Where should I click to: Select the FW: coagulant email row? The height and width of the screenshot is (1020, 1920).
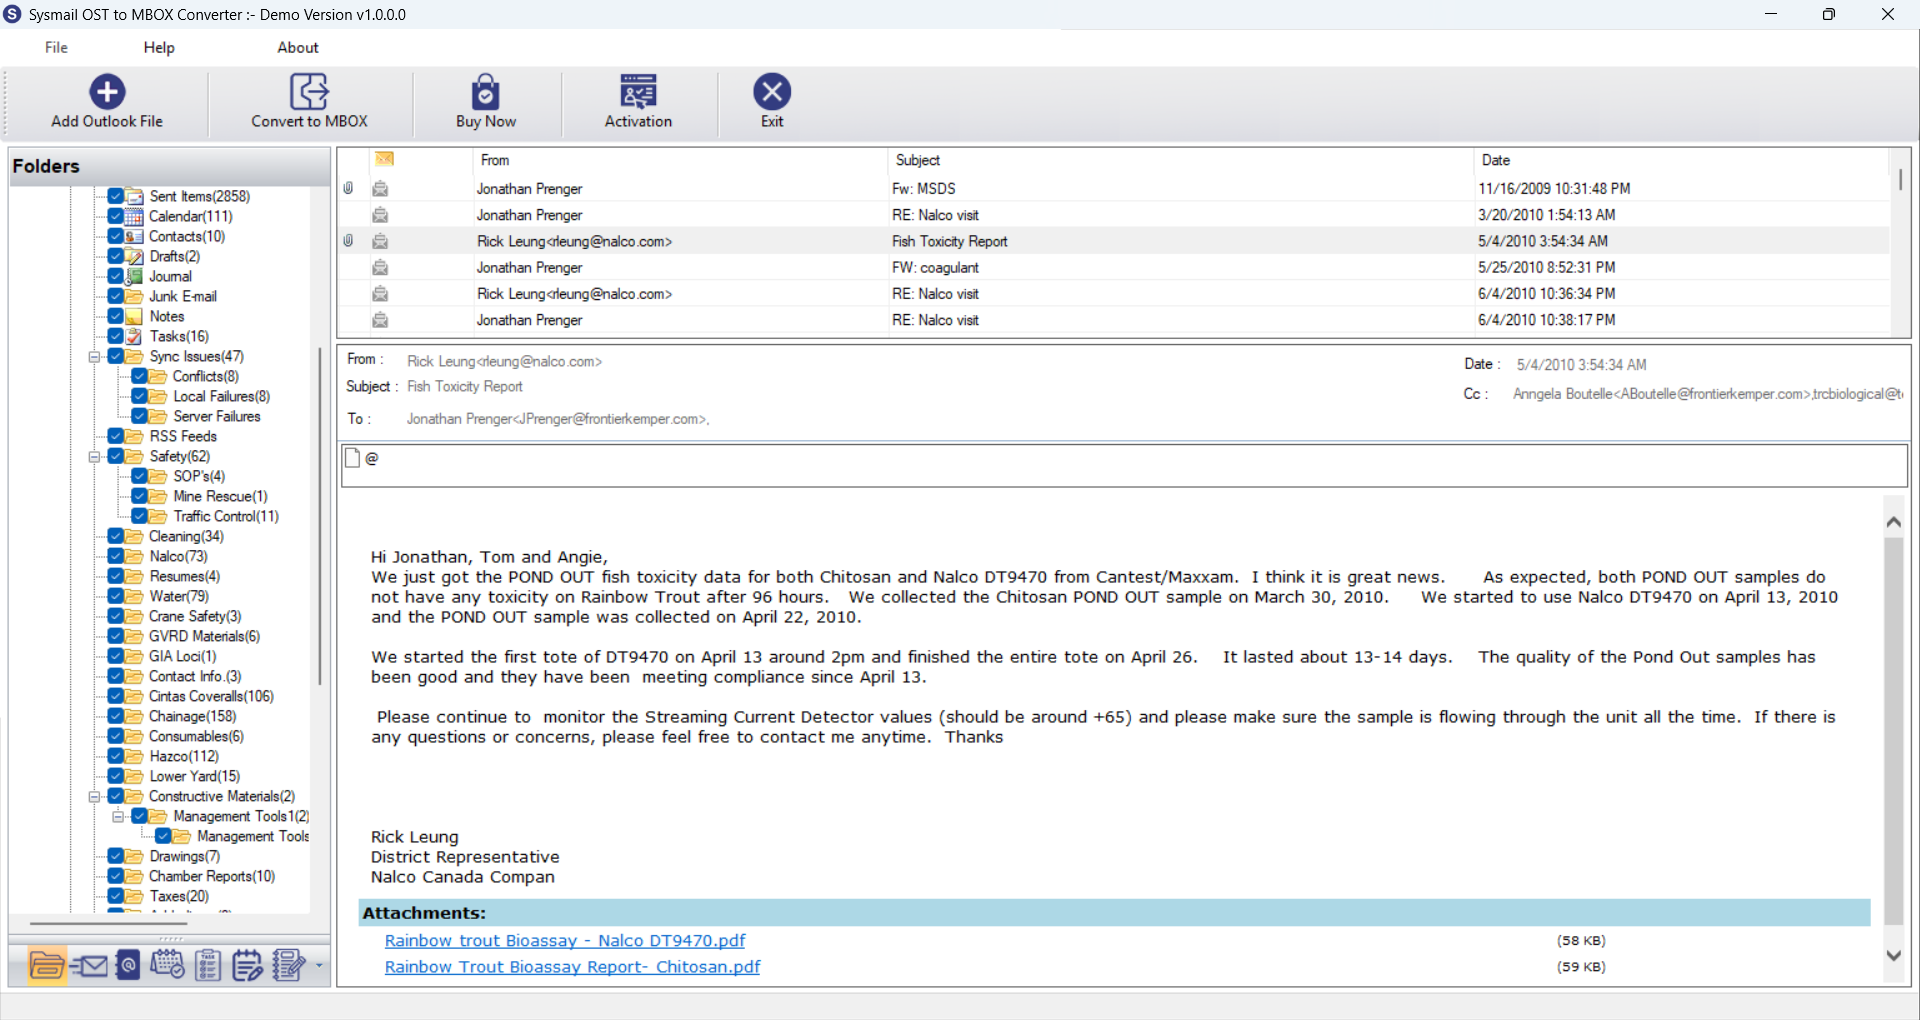[x=1114, y=268]
